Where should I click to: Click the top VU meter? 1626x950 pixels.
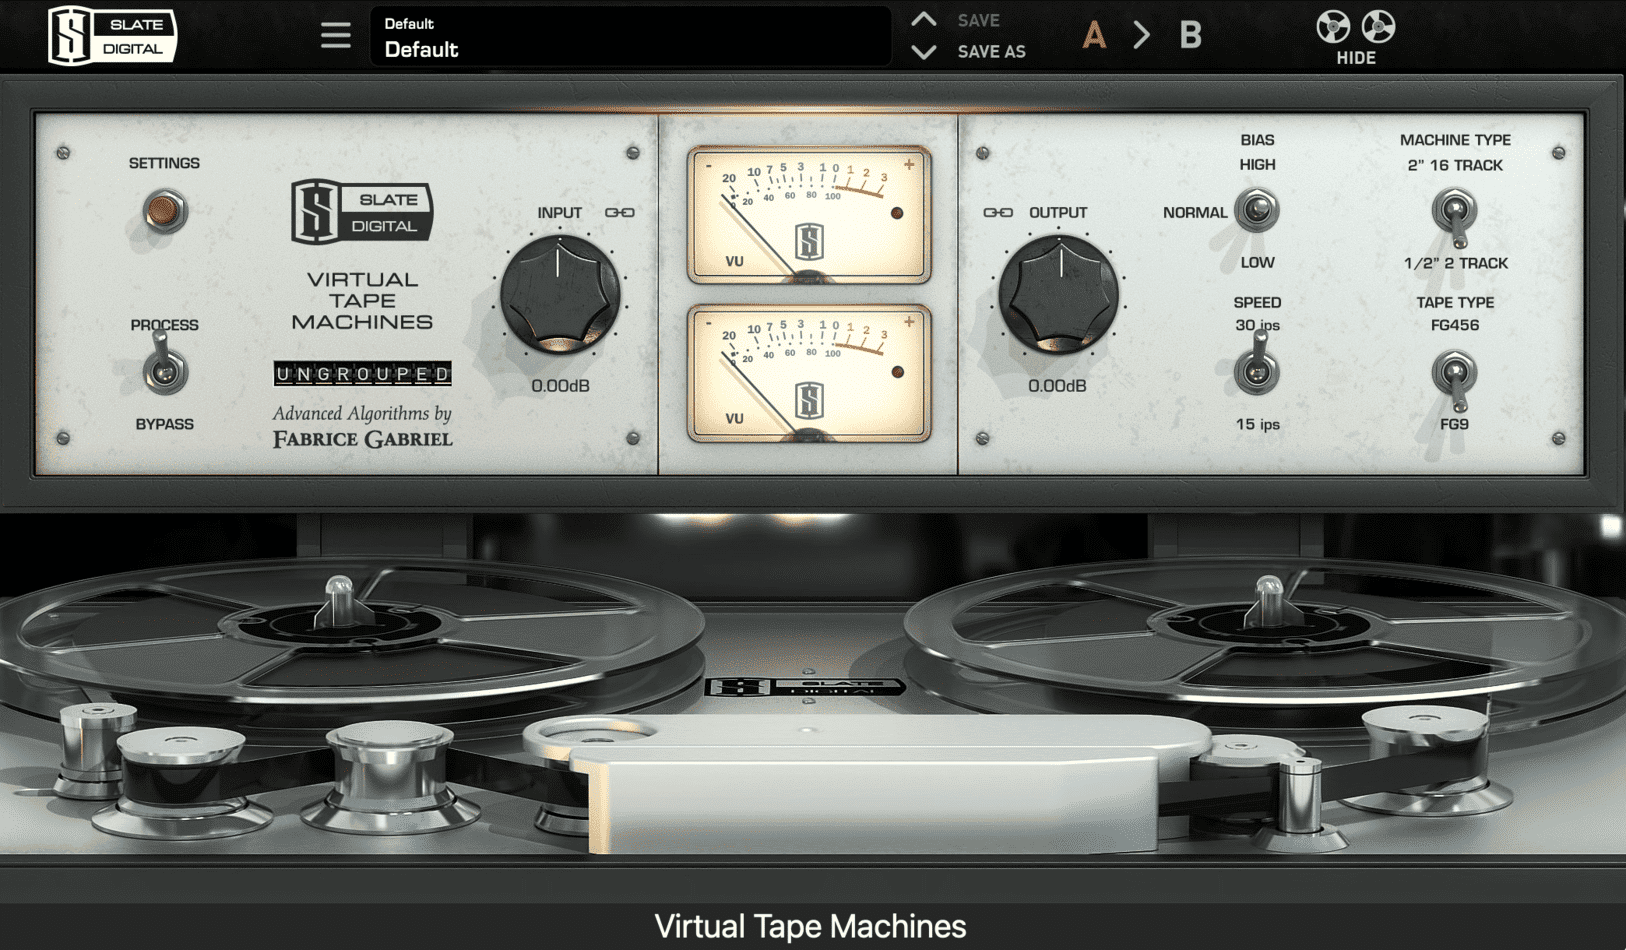pyautogui.click(x=809, y=215)
